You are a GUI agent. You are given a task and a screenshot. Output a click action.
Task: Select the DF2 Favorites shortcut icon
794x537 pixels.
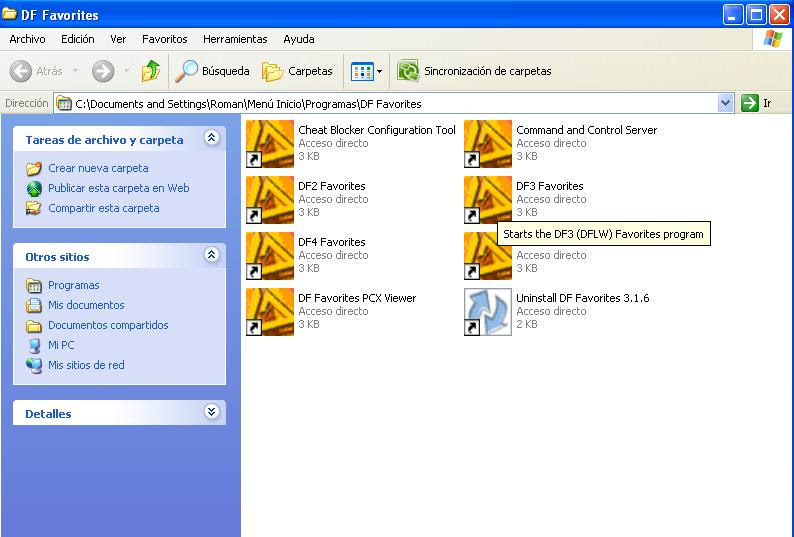coord(270,200)
